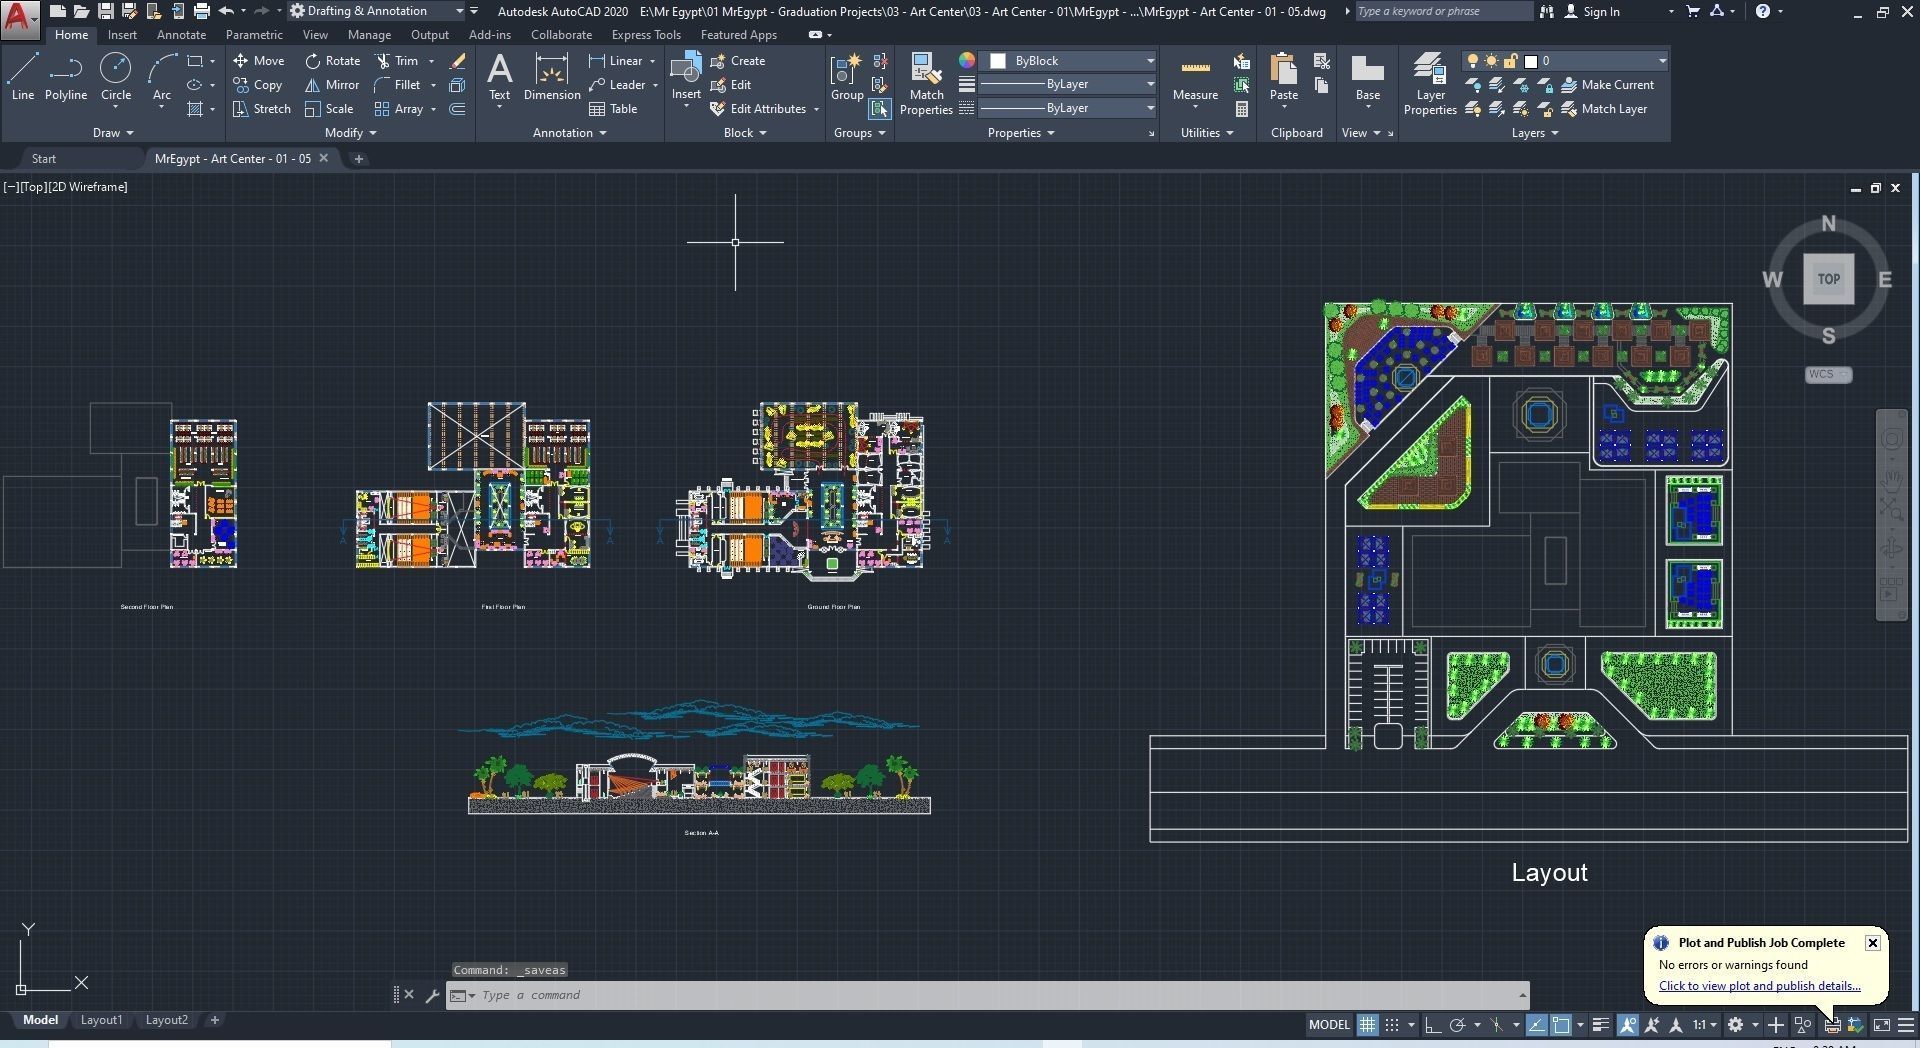Expand the Modify panel dropdown
The image size is (1920, 1048).
351,133
